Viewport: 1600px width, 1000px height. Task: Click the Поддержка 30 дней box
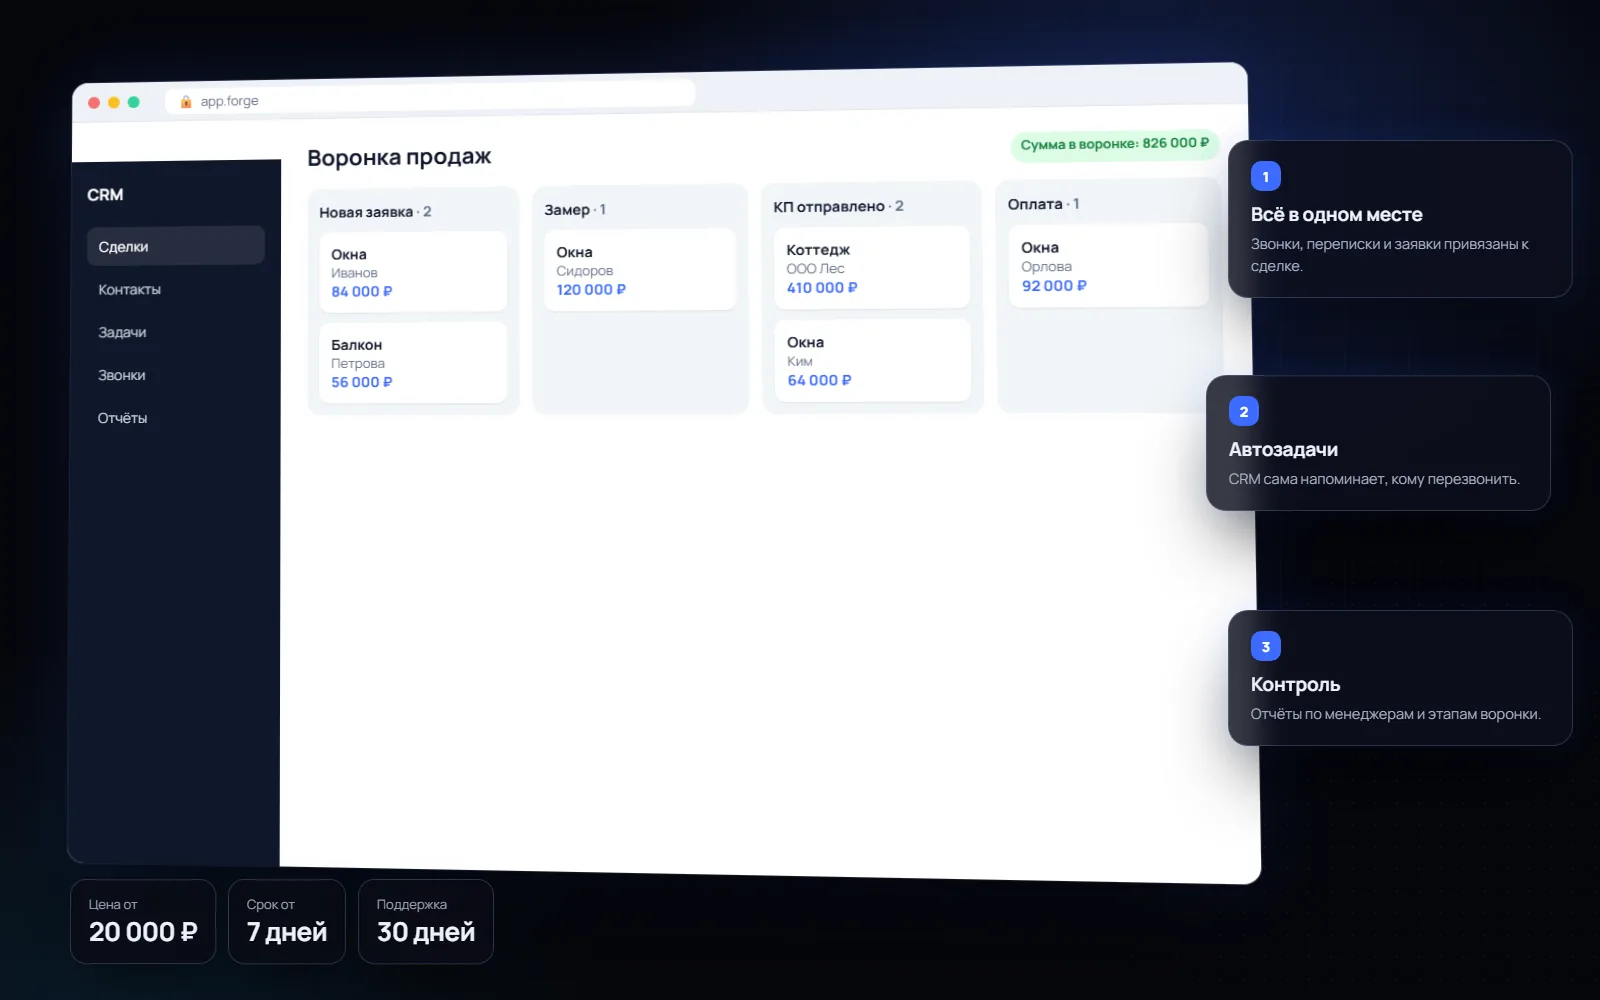(426, 922)
